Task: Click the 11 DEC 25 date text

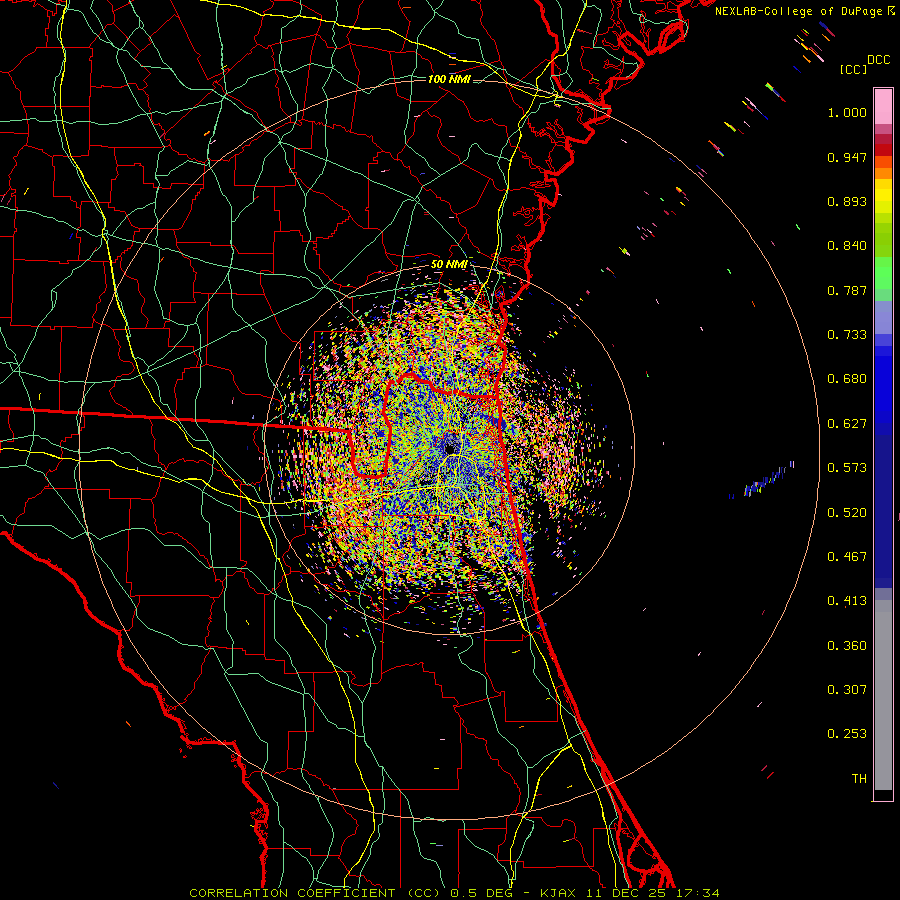Action: (627, 893)
